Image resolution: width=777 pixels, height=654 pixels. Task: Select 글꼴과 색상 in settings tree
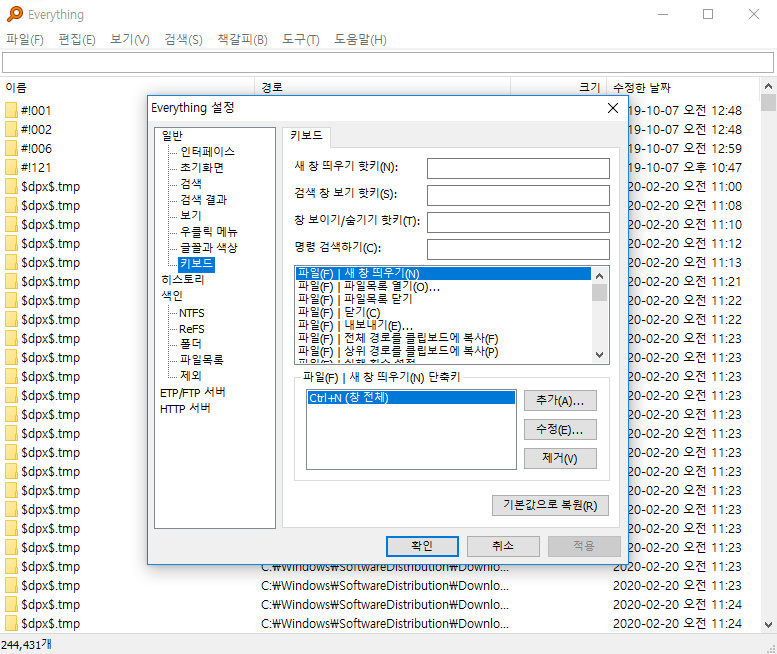tap(209, 247)
